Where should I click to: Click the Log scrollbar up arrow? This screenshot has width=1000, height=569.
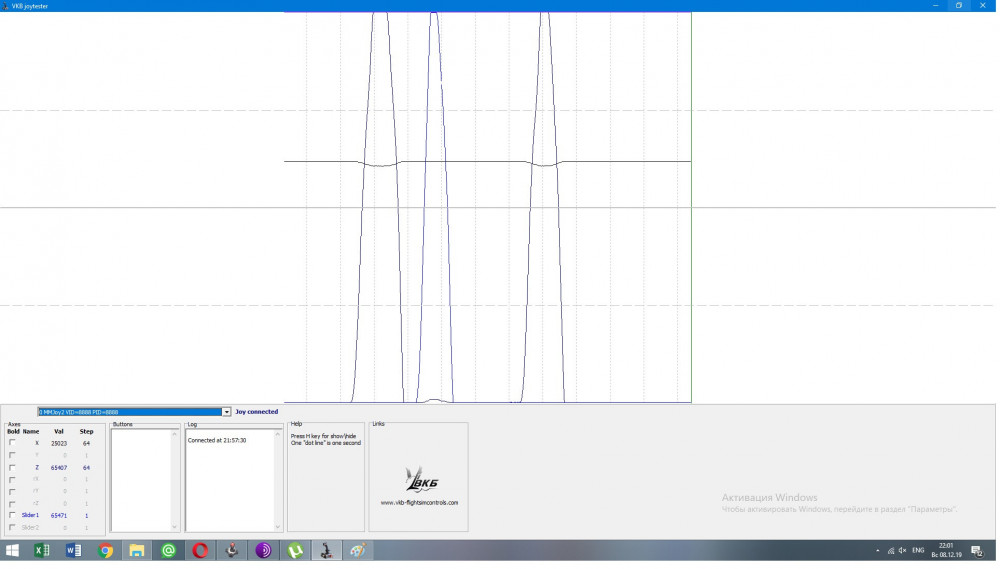click(x=278, y=434)
